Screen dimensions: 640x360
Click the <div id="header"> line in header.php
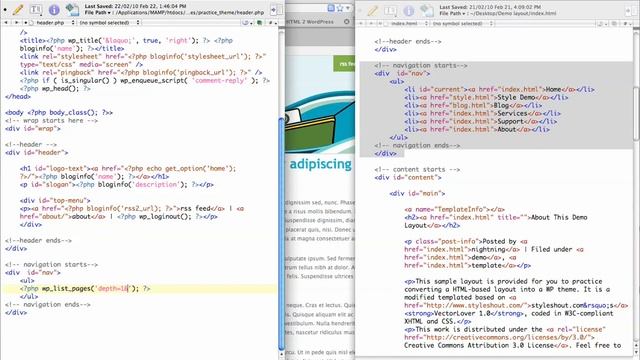coord(37,153)
